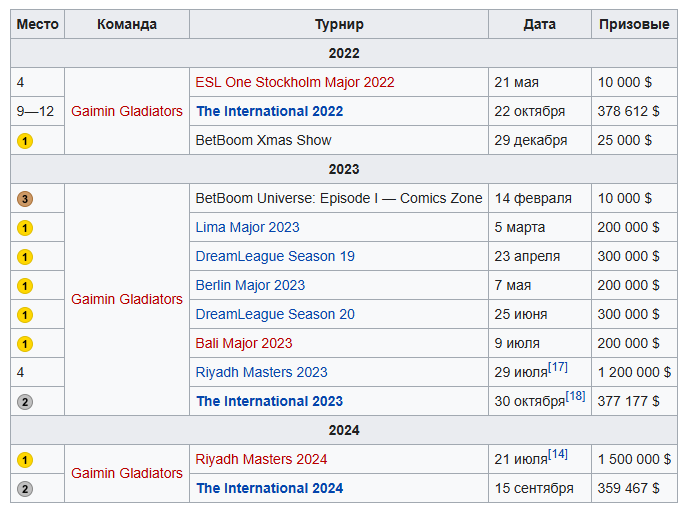Open Gaimin Gladiators link in 2023 section
This screenshot has height=507, width=693.
click(127, 299)
